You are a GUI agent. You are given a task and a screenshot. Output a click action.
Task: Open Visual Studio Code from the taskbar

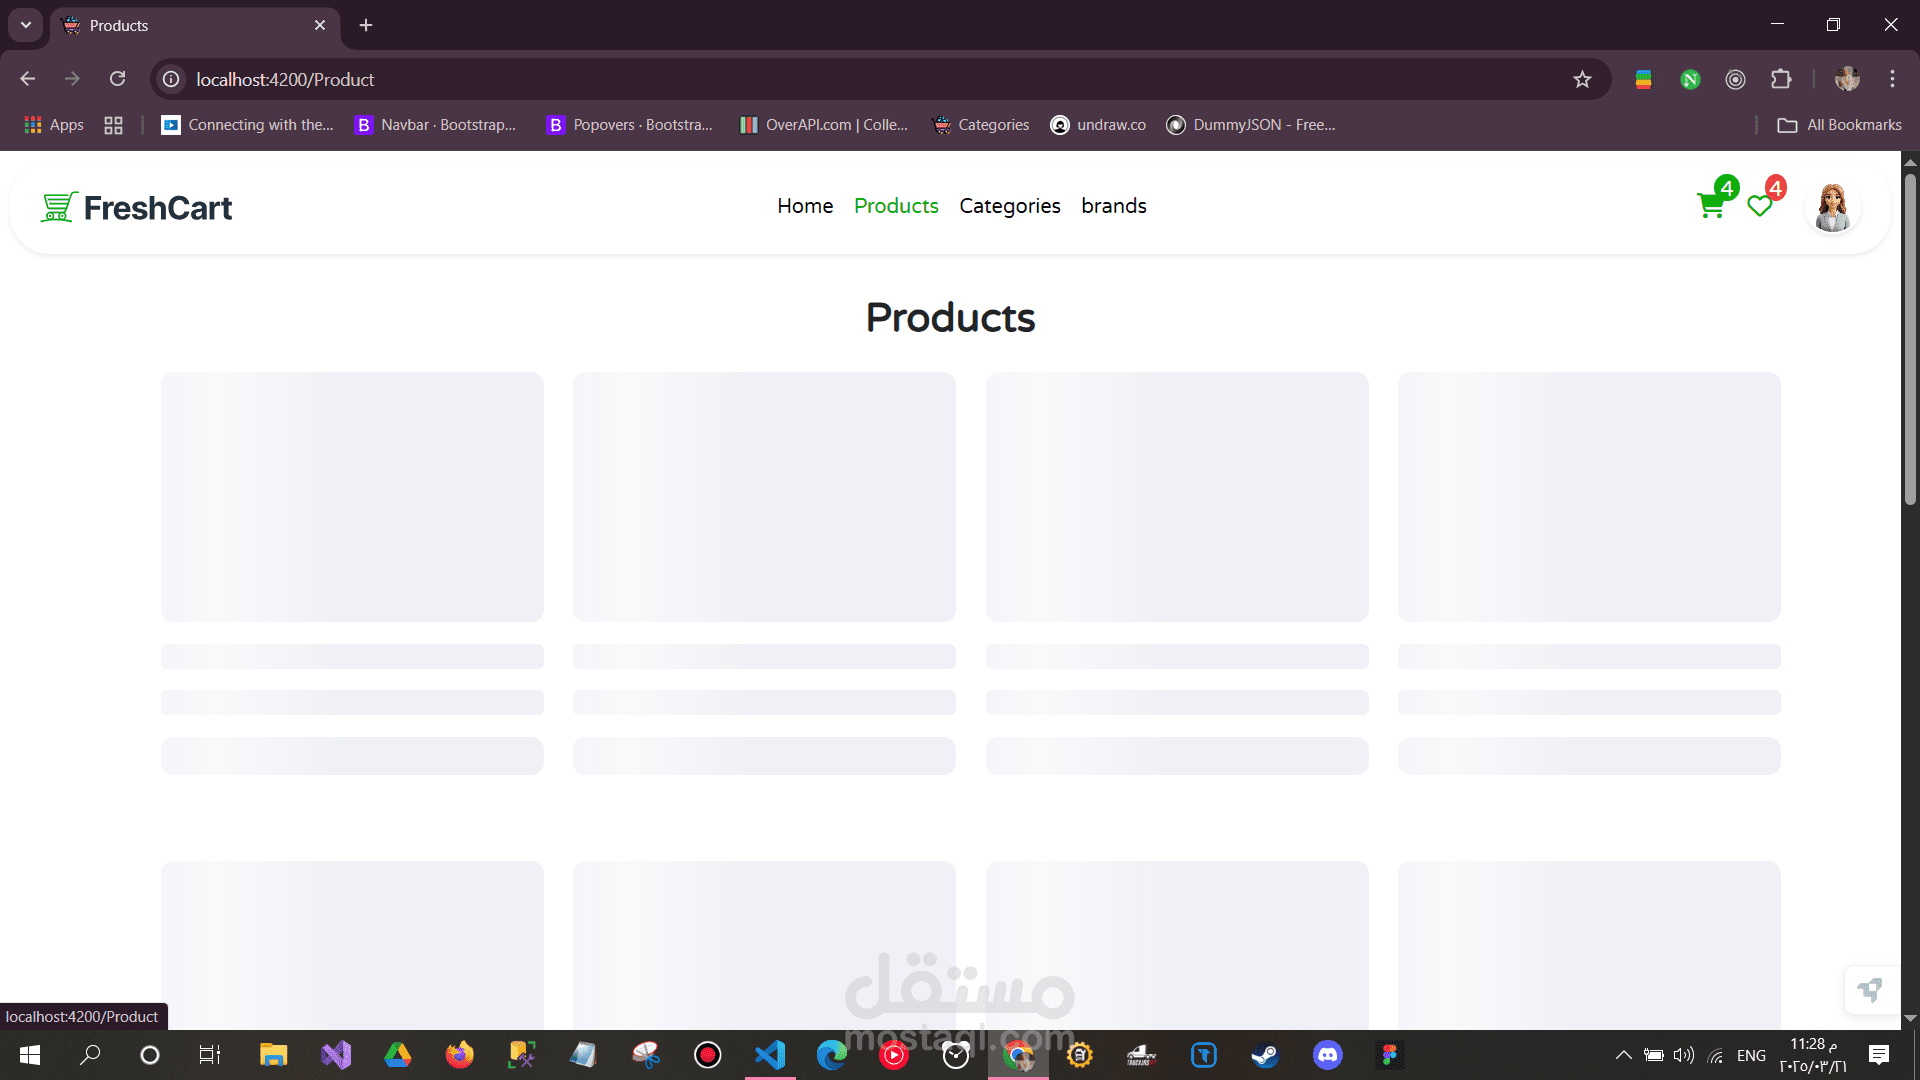point(770,1055)
